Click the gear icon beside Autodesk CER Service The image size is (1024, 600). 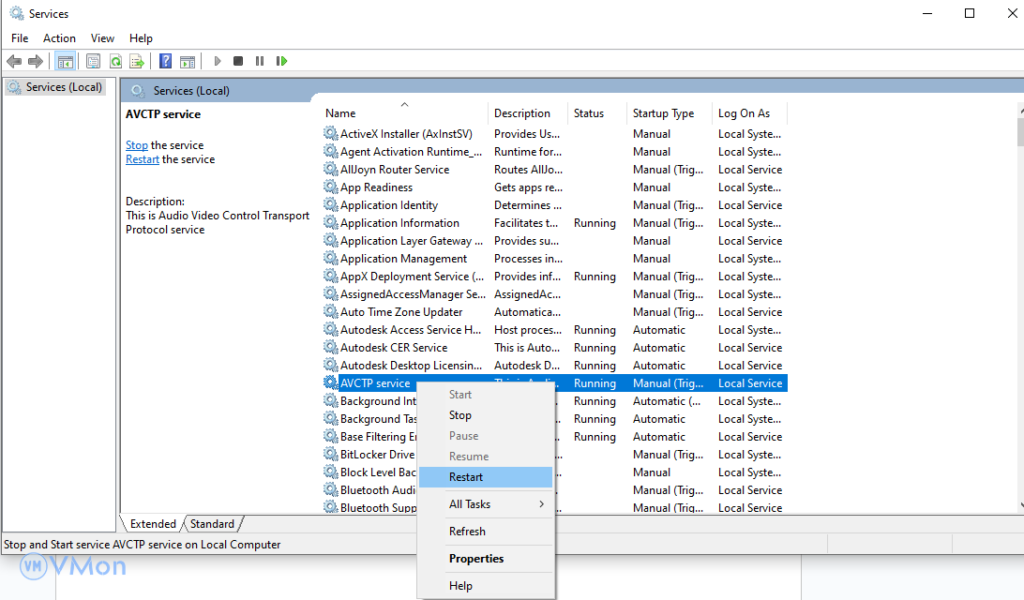click(330, 347)
